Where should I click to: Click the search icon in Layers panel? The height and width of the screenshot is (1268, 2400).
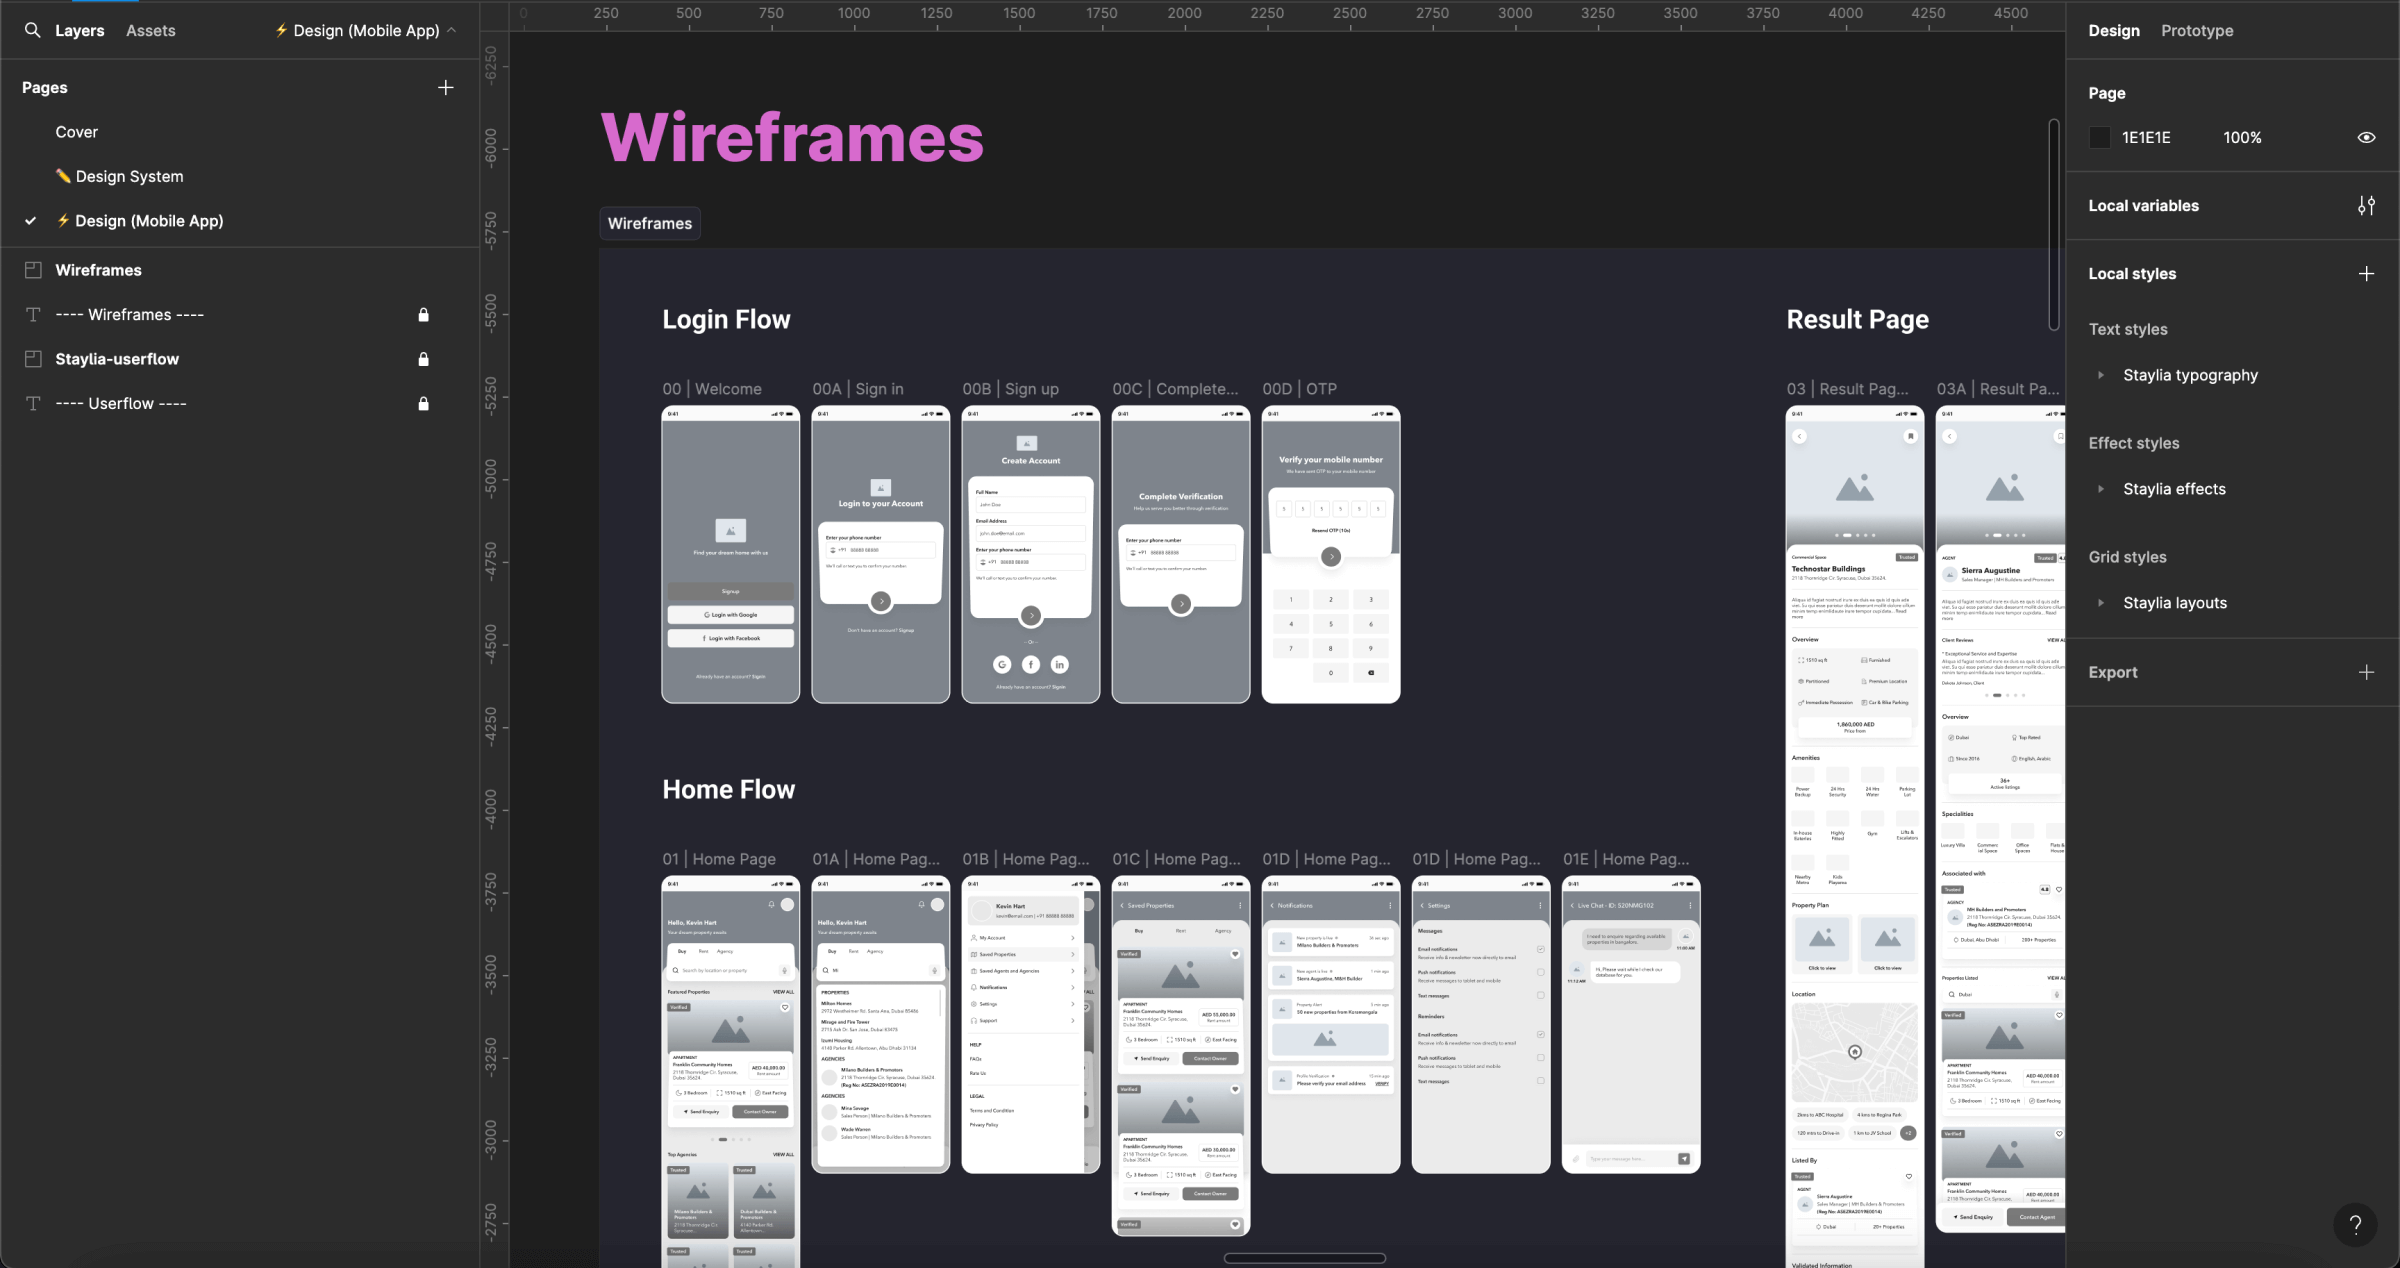[33, 30]
